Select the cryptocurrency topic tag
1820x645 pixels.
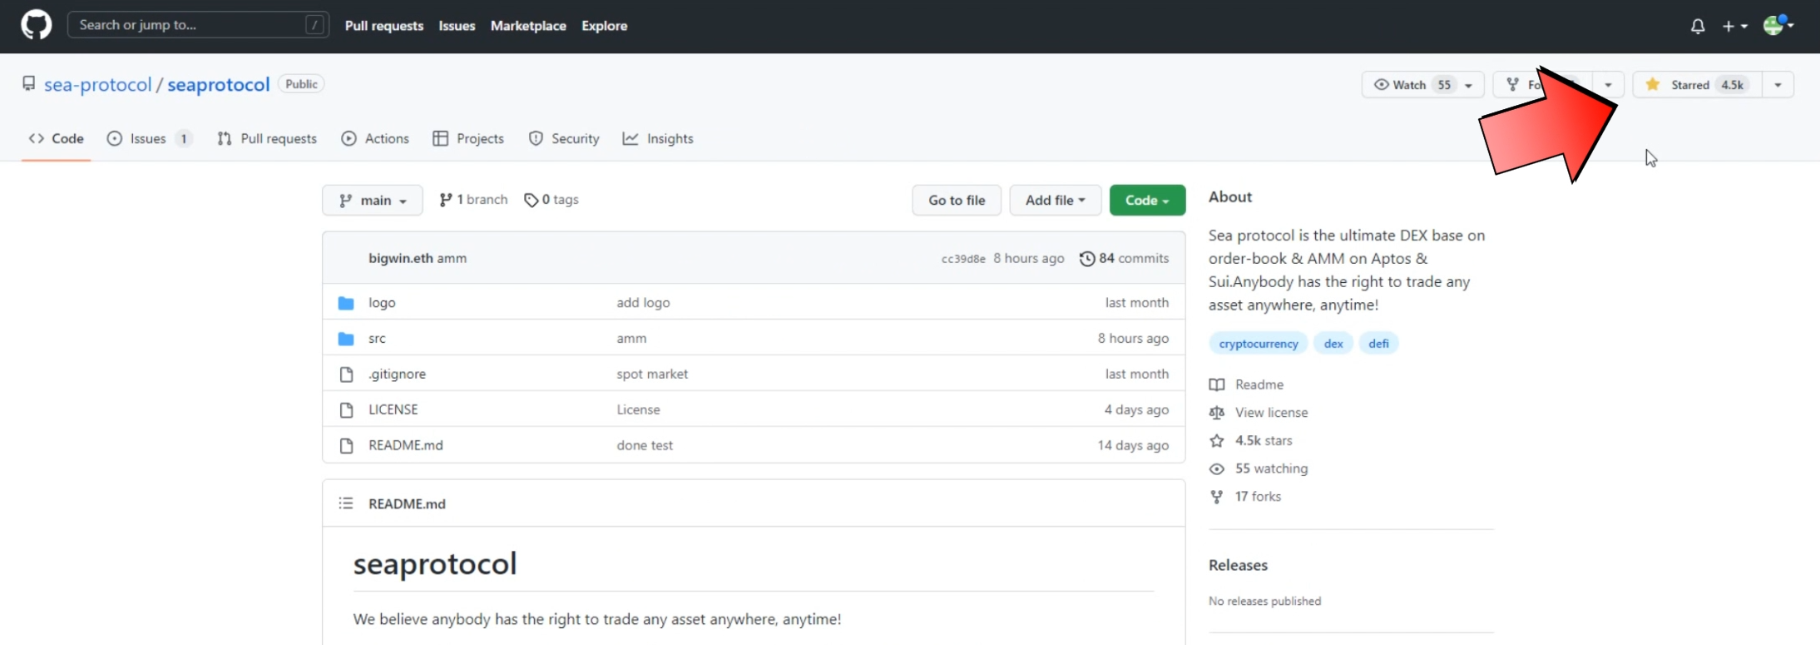click(1258, 344)
